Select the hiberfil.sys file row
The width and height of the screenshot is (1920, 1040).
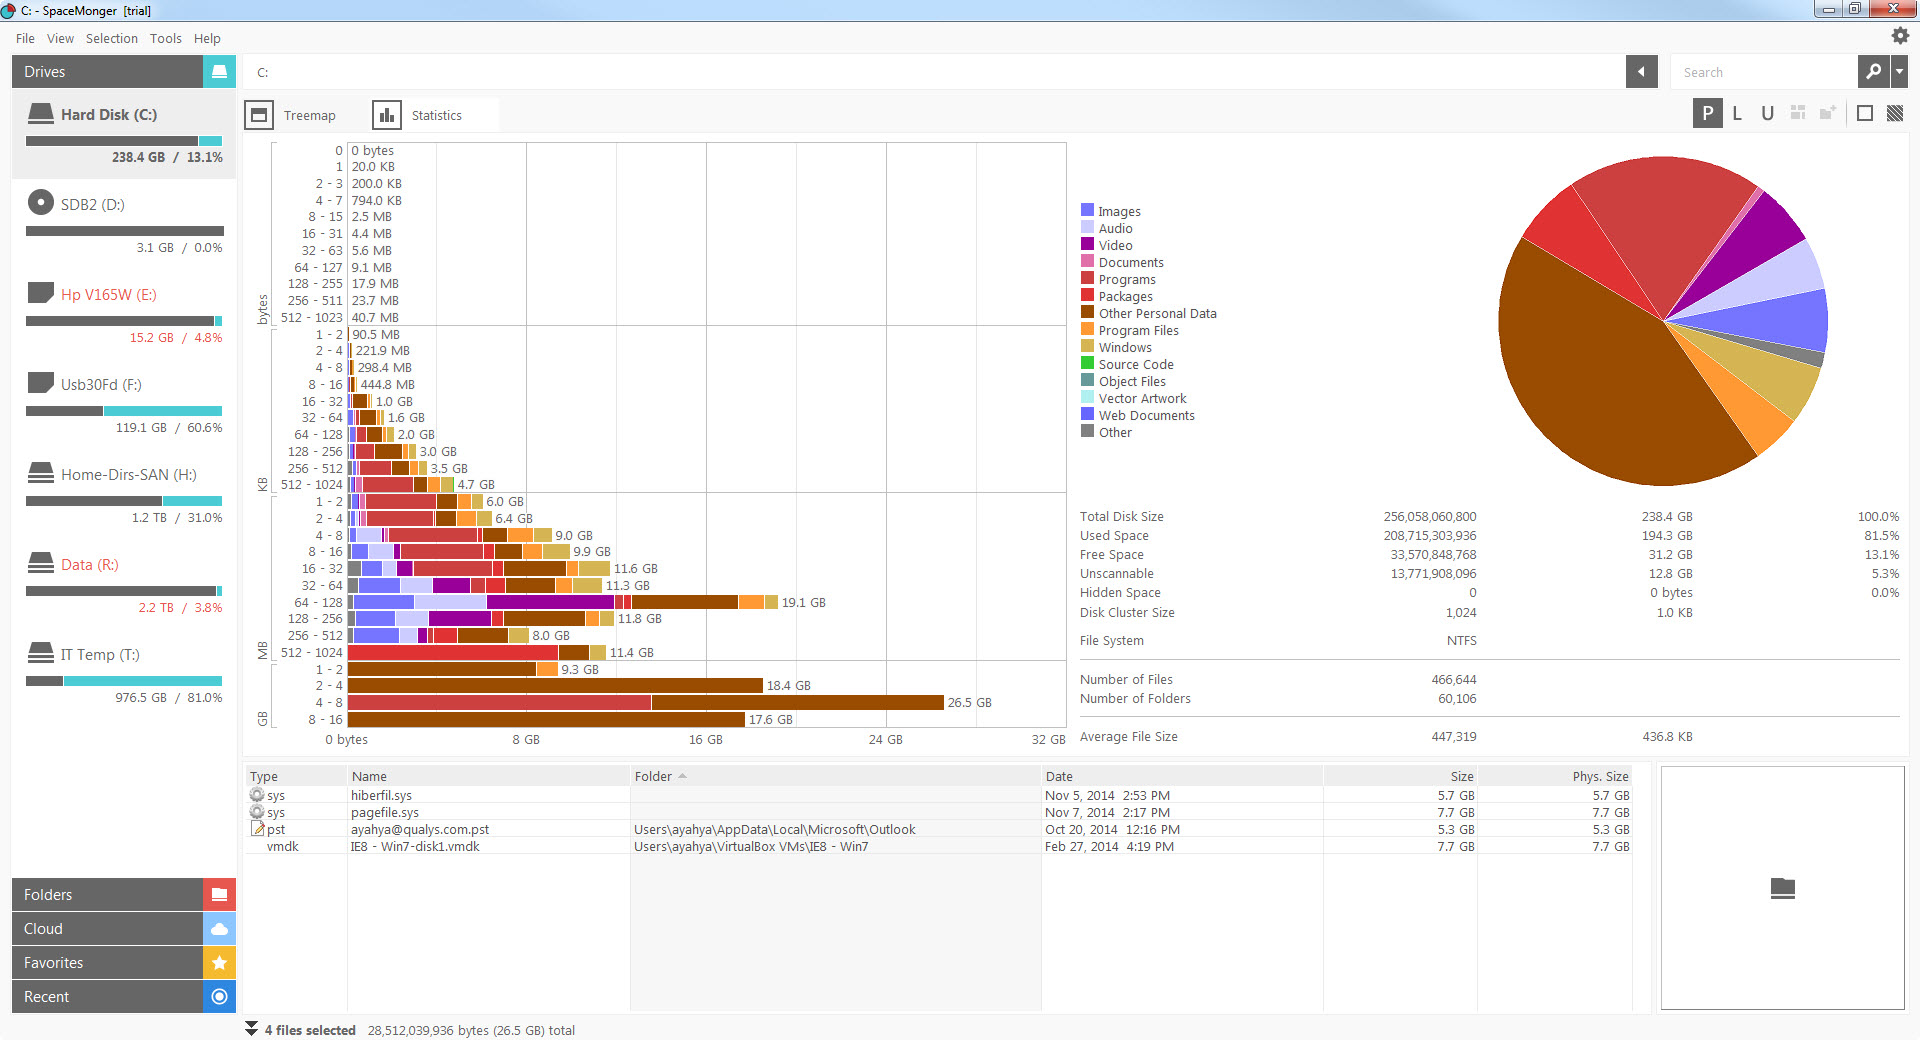[382, 796]
